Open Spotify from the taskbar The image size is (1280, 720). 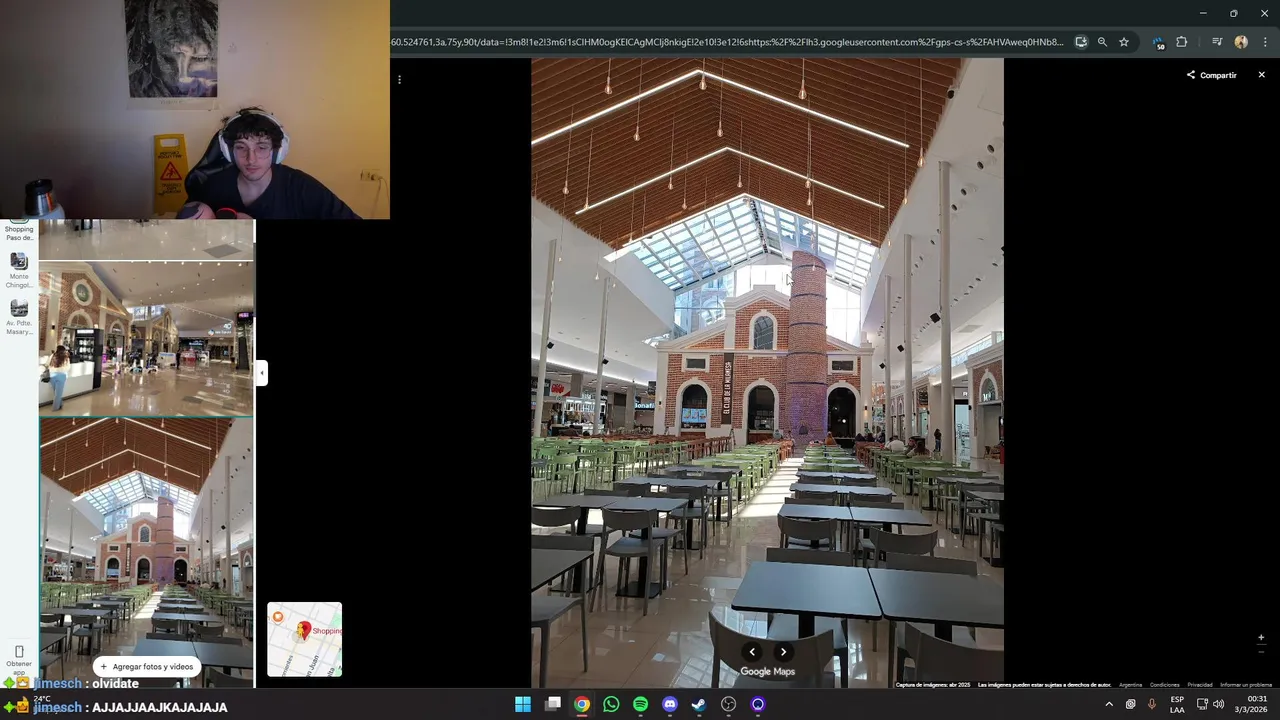641,704
